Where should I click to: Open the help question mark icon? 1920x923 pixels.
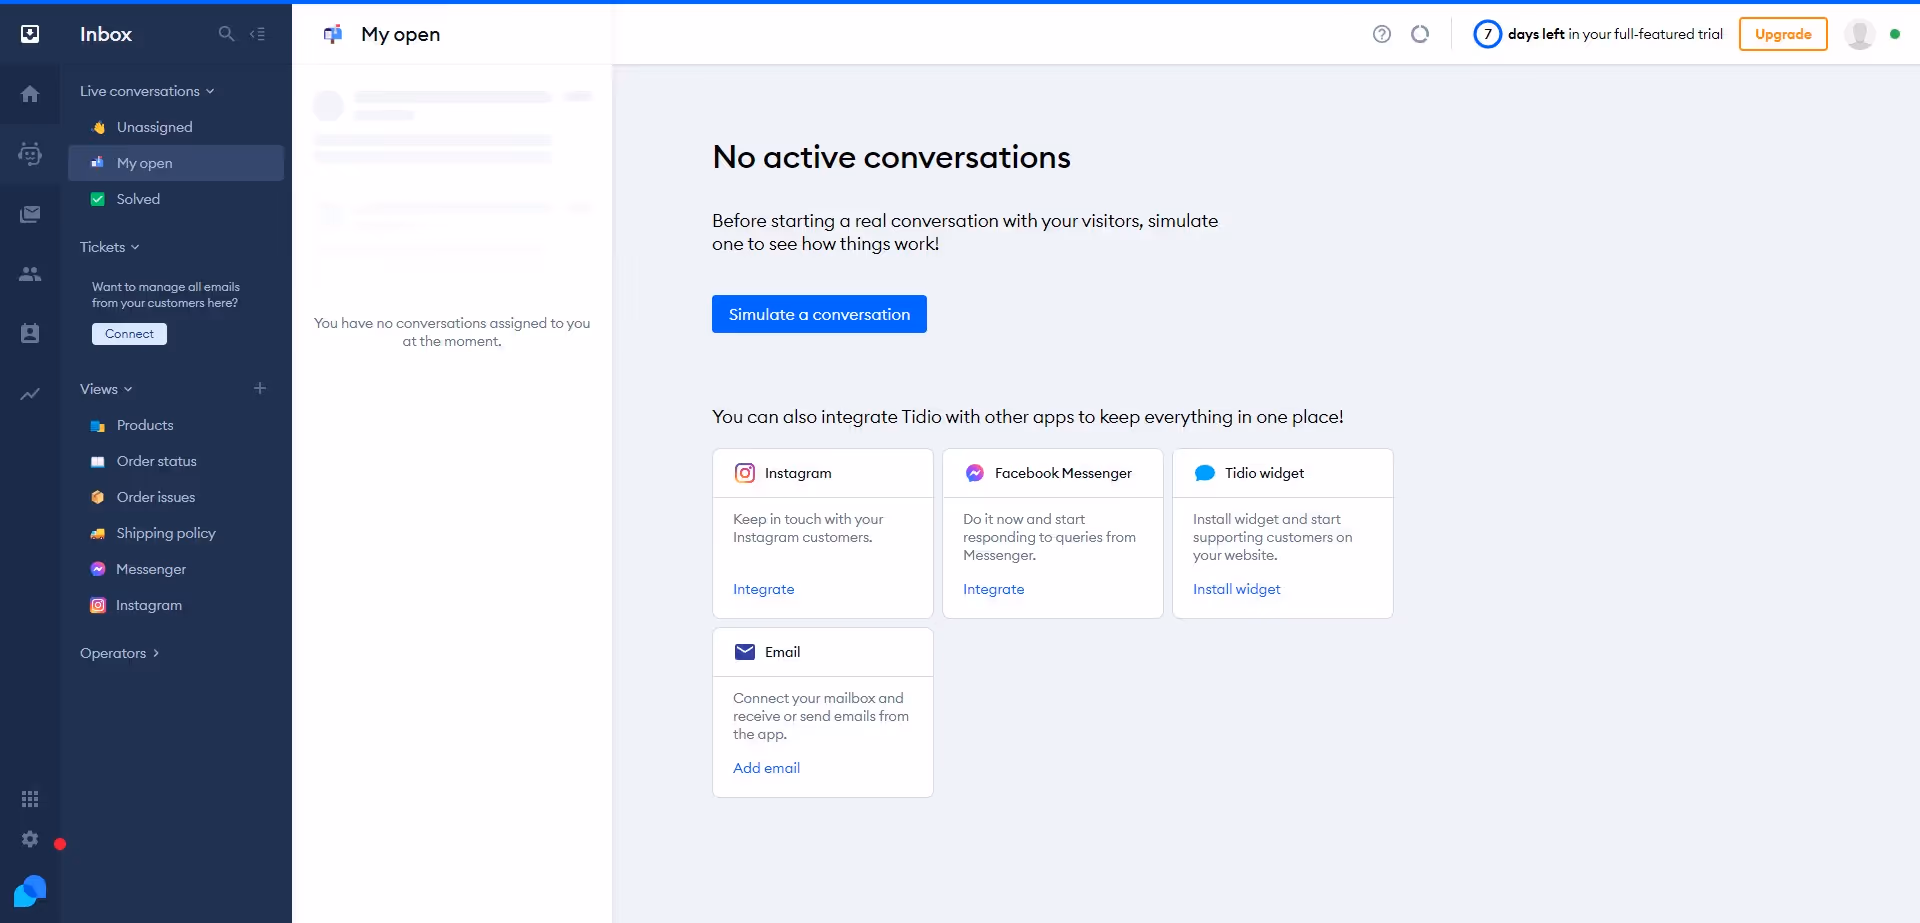pyautogui.click(x=1382, y=34)
